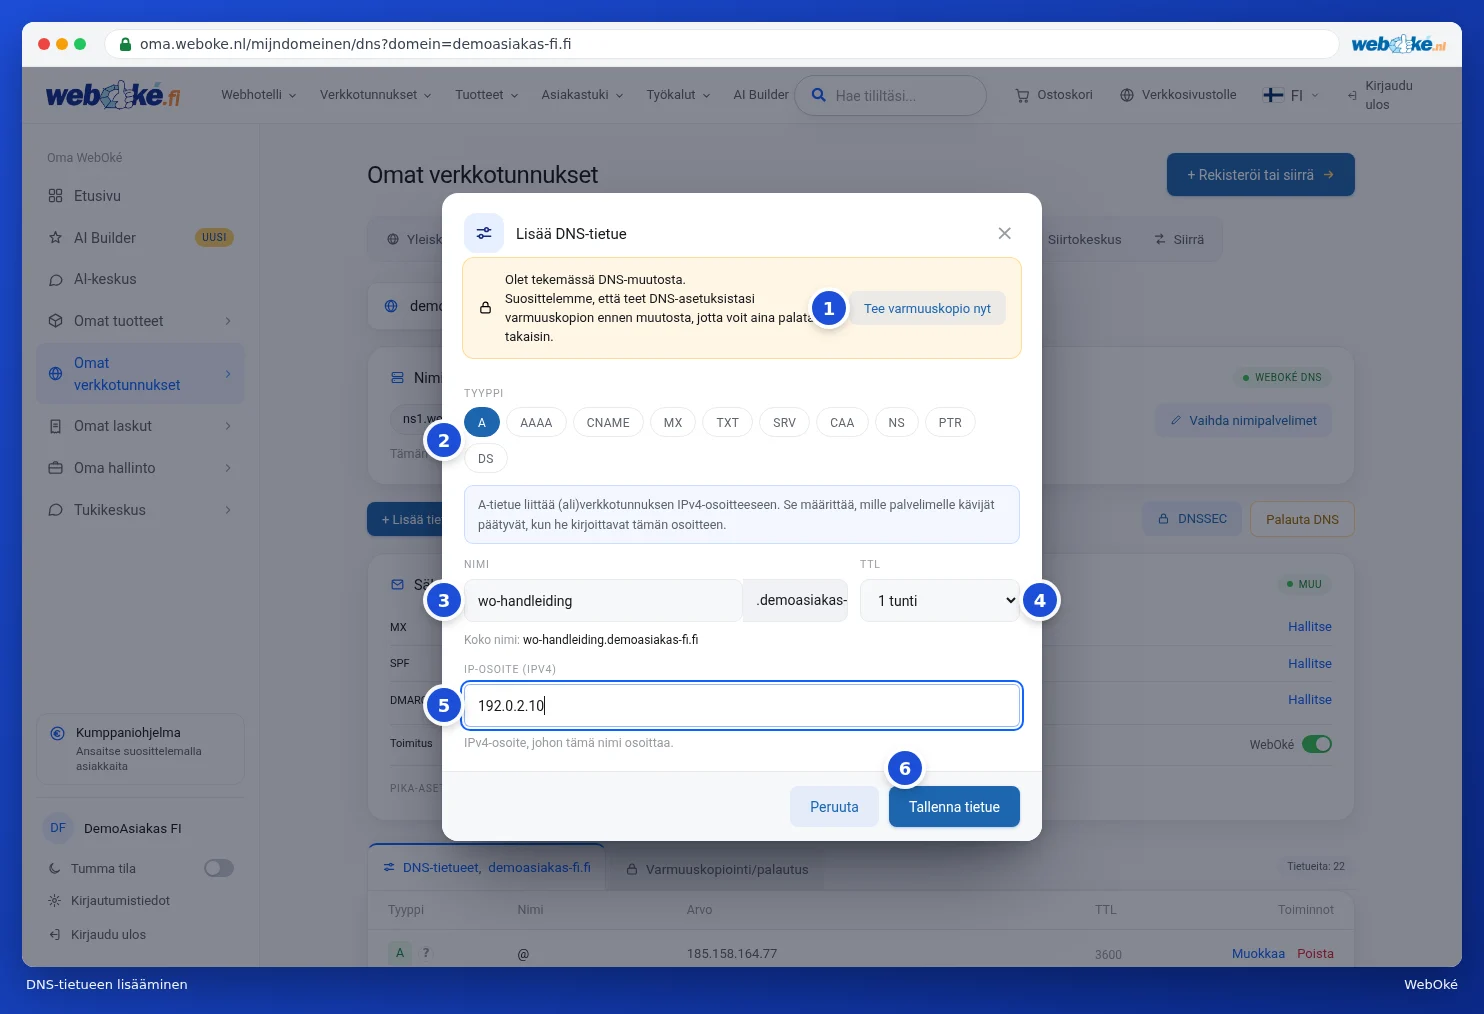1484x1014 pixels.
Task: Open the TTL dropdown showing 1 tunti
Action: tap(940, 601)
